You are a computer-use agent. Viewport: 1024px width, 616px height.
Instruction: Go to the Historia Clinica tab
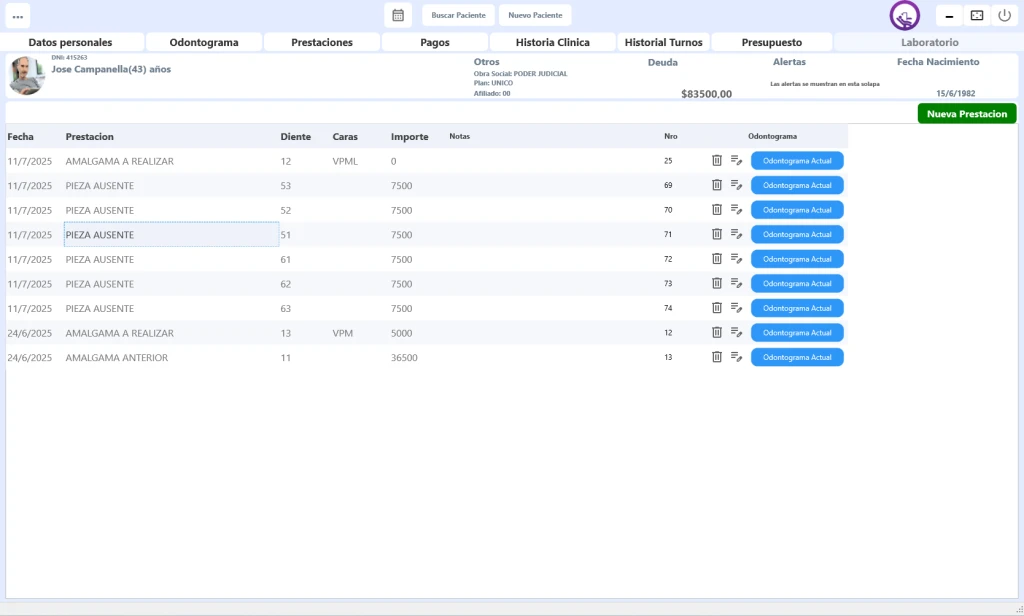552,42
